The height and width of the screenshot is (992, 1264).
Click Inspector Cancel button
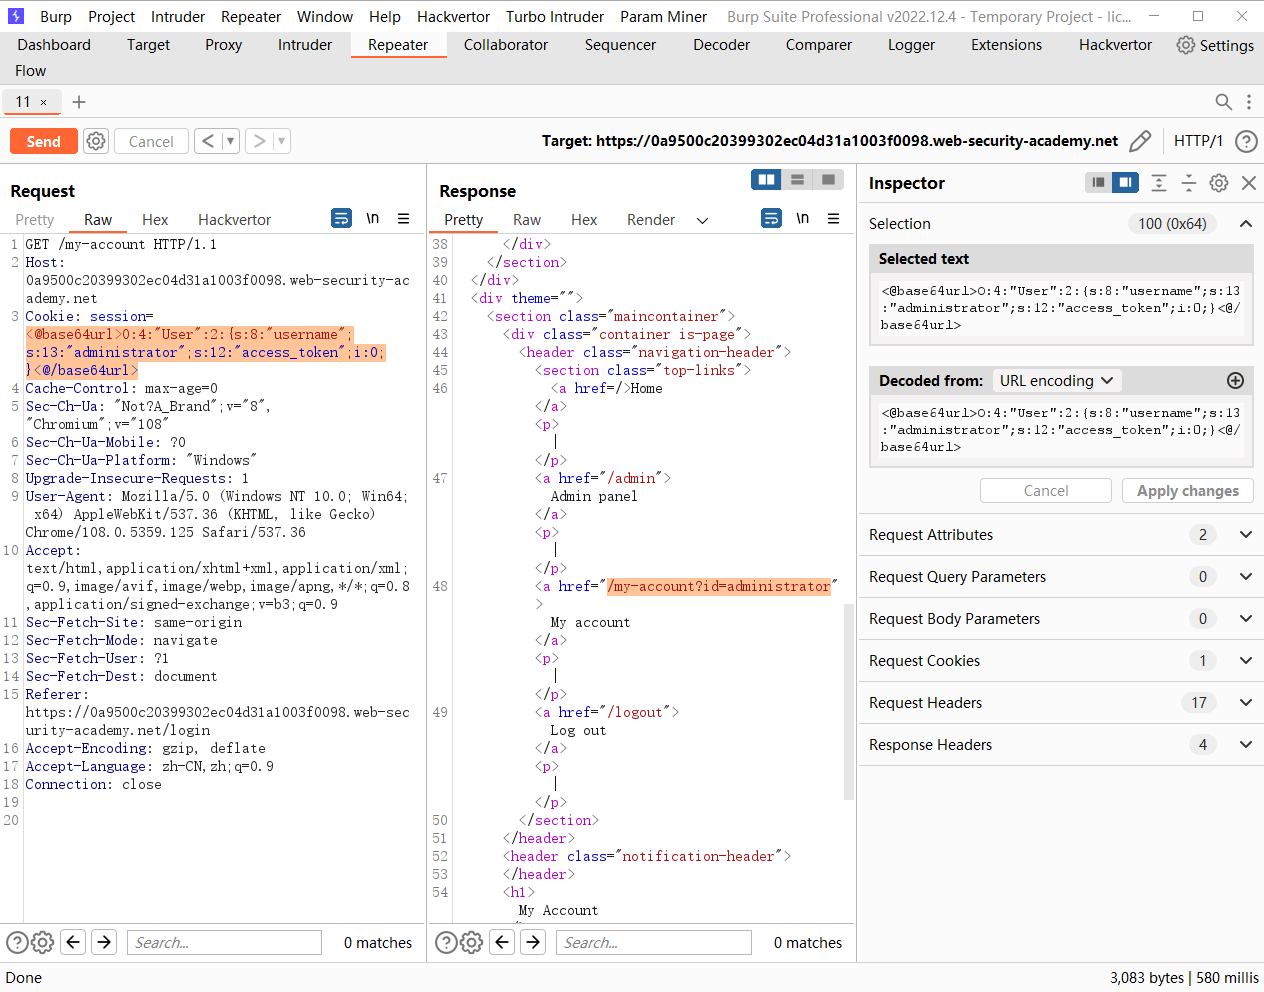[x=1046, y=490]
